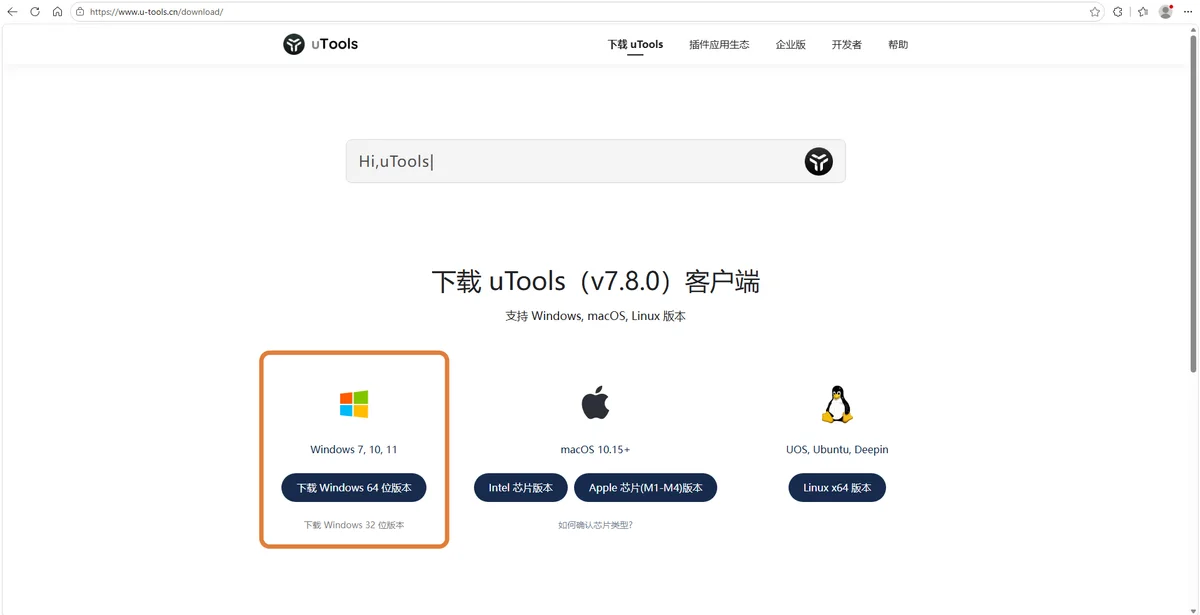The width and height of the screenshot is (1200, 615).
Task: Open the browser home page icon
Action: 57,12
